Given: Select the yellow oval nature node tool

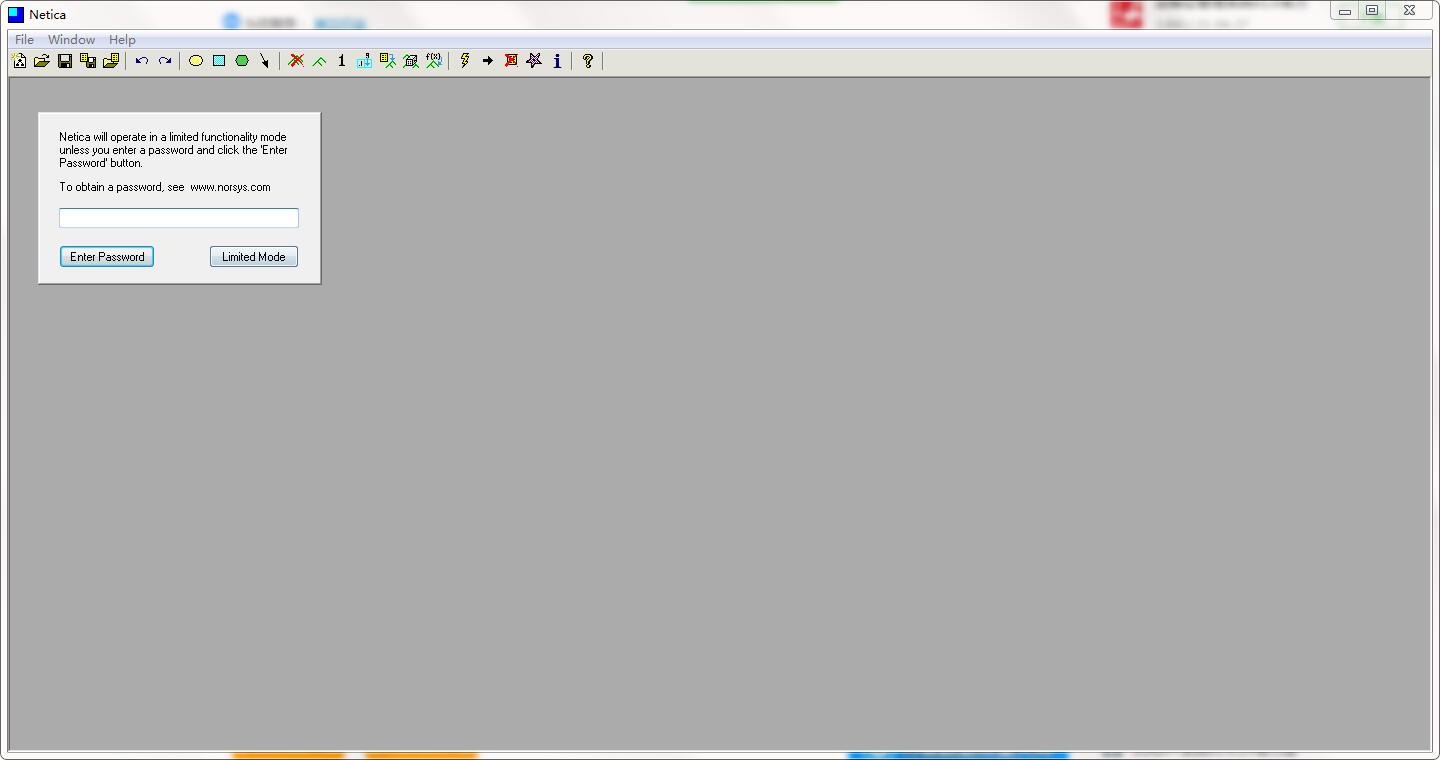Looking at the screenshot, I should point(196,61).
